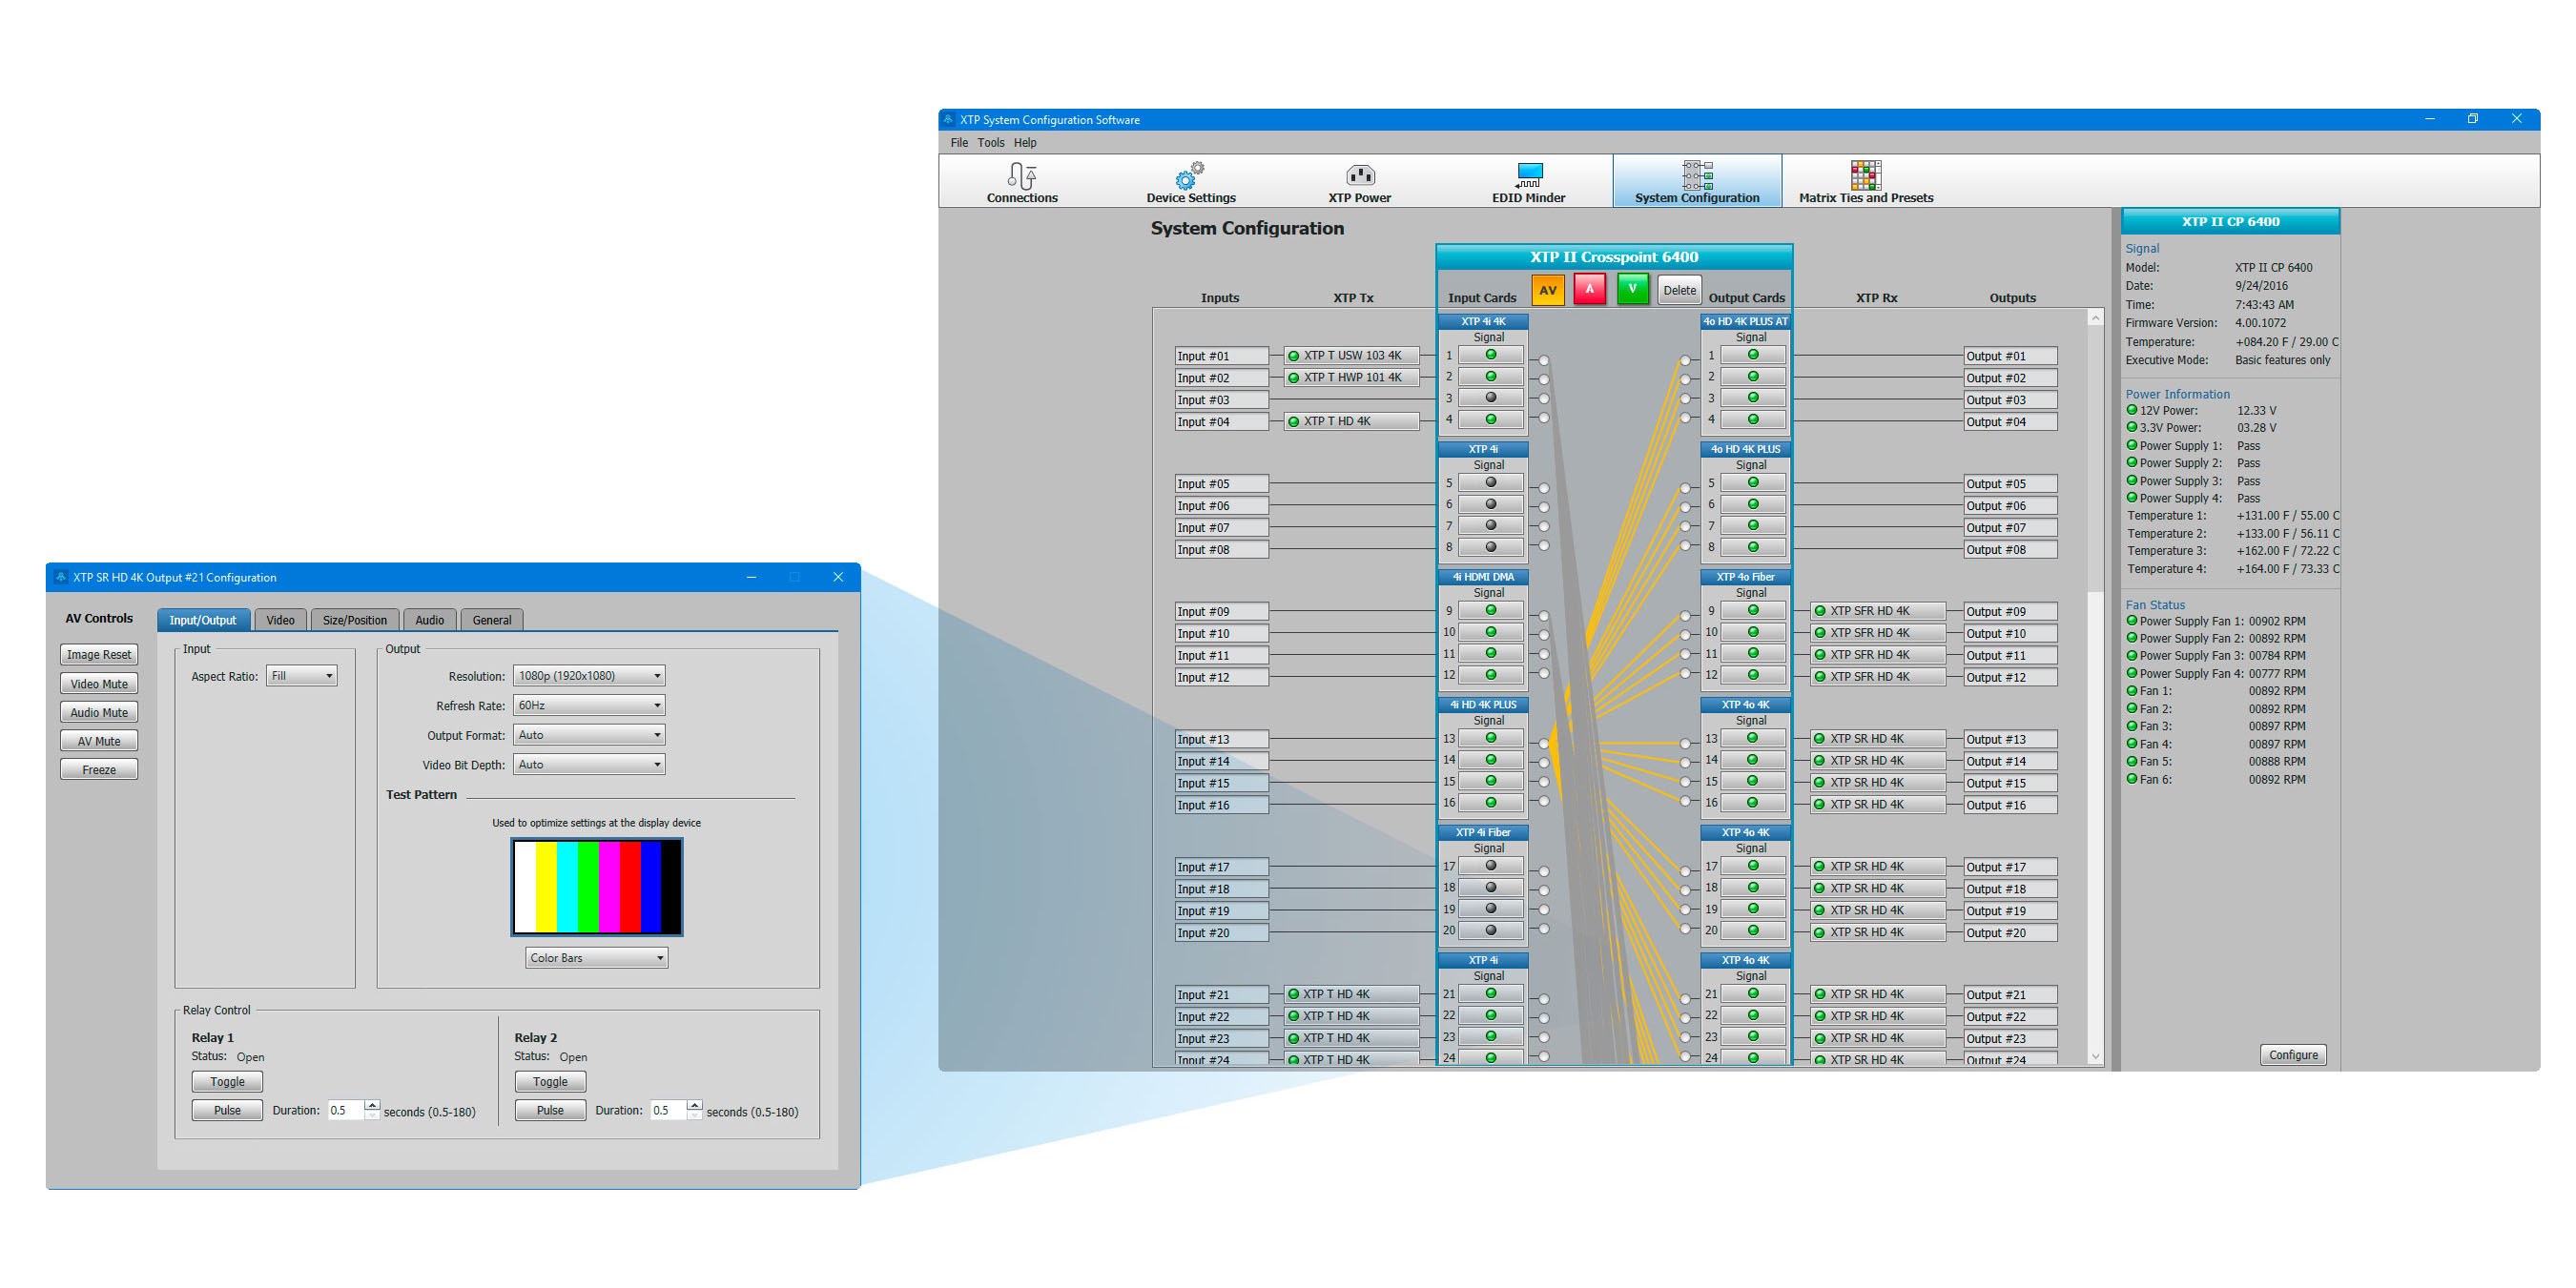This screenshot has width=2576, height=1288.
Task: Open the Resolution dropdown
Action: coord(589,676)
